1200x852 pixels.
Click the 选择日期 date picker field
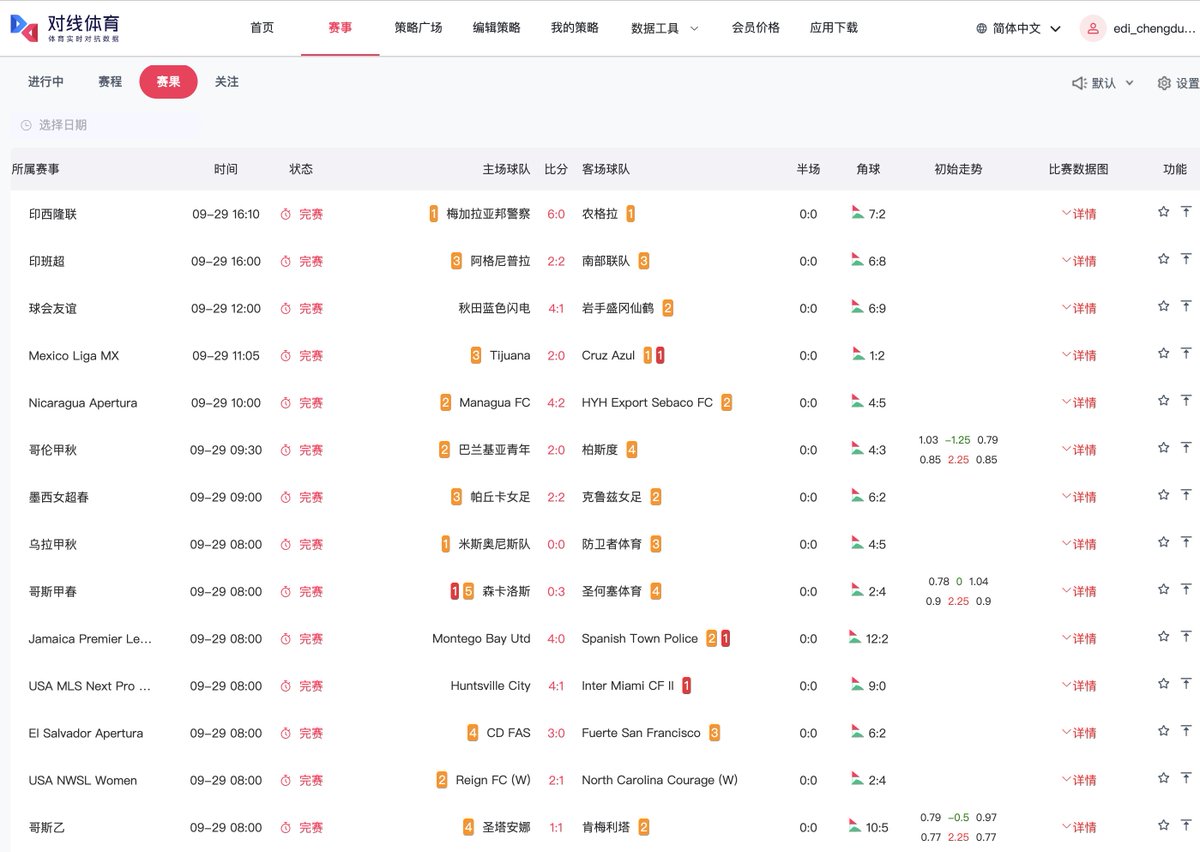coord(105,125)
